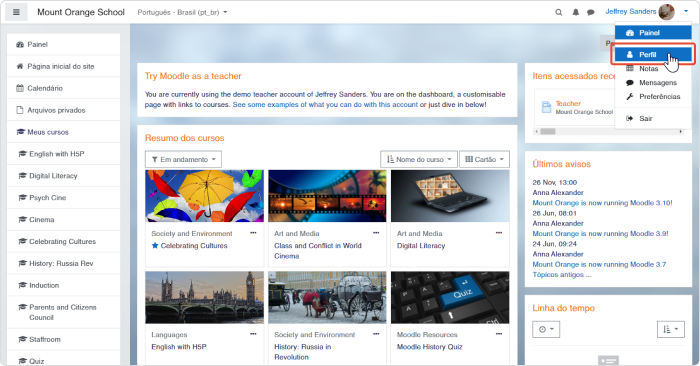Expand the Português - Brasil language dropdown

[x=182, y=12]
